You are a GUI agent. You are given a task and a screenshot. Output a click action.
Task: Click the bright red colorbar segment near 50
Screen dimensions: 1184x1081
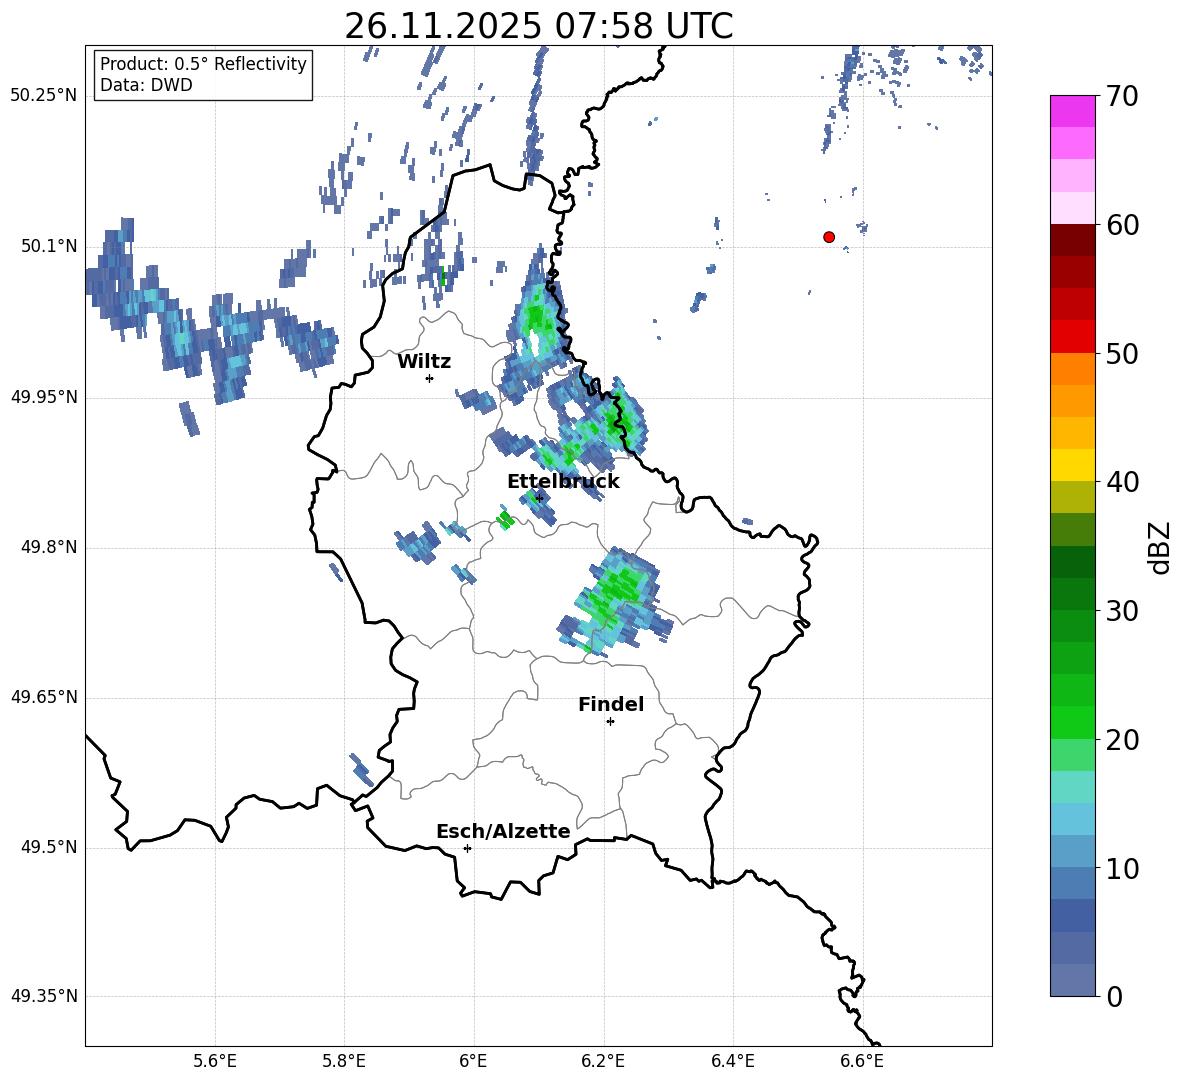1072,337
